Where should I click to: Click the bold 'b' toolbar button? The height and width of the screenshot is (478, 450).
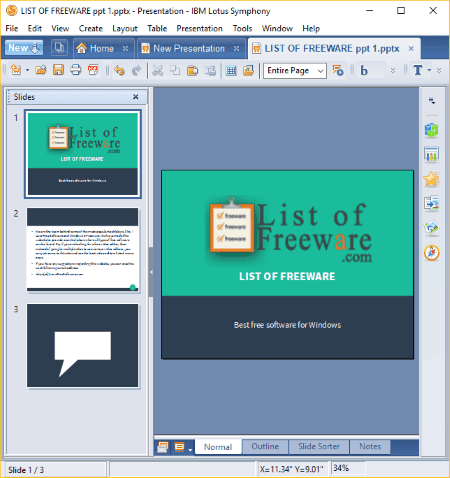click(364, 71)
